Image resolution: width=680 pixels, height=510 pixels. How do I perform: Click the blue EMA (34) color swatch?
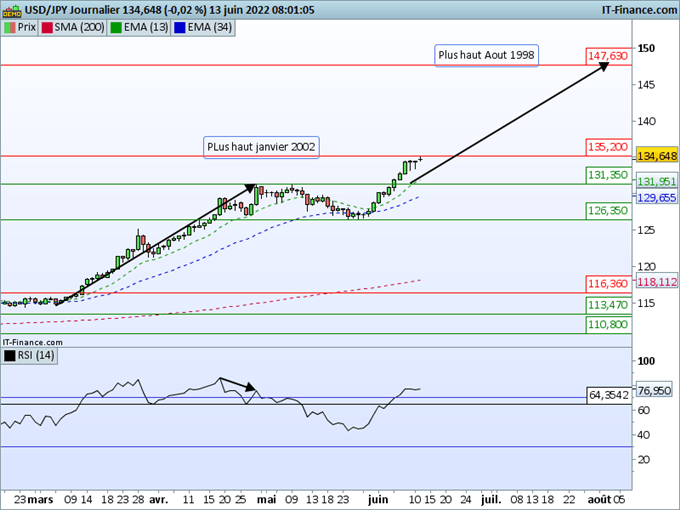[180, 27]
